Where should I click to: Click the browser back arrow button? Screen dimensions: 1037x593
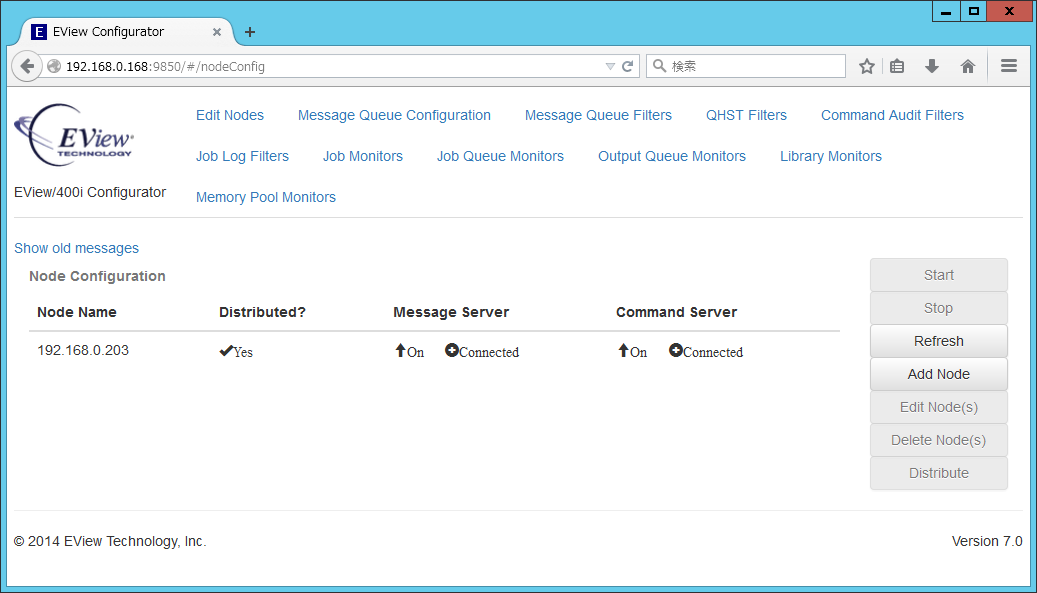point(27,66)
